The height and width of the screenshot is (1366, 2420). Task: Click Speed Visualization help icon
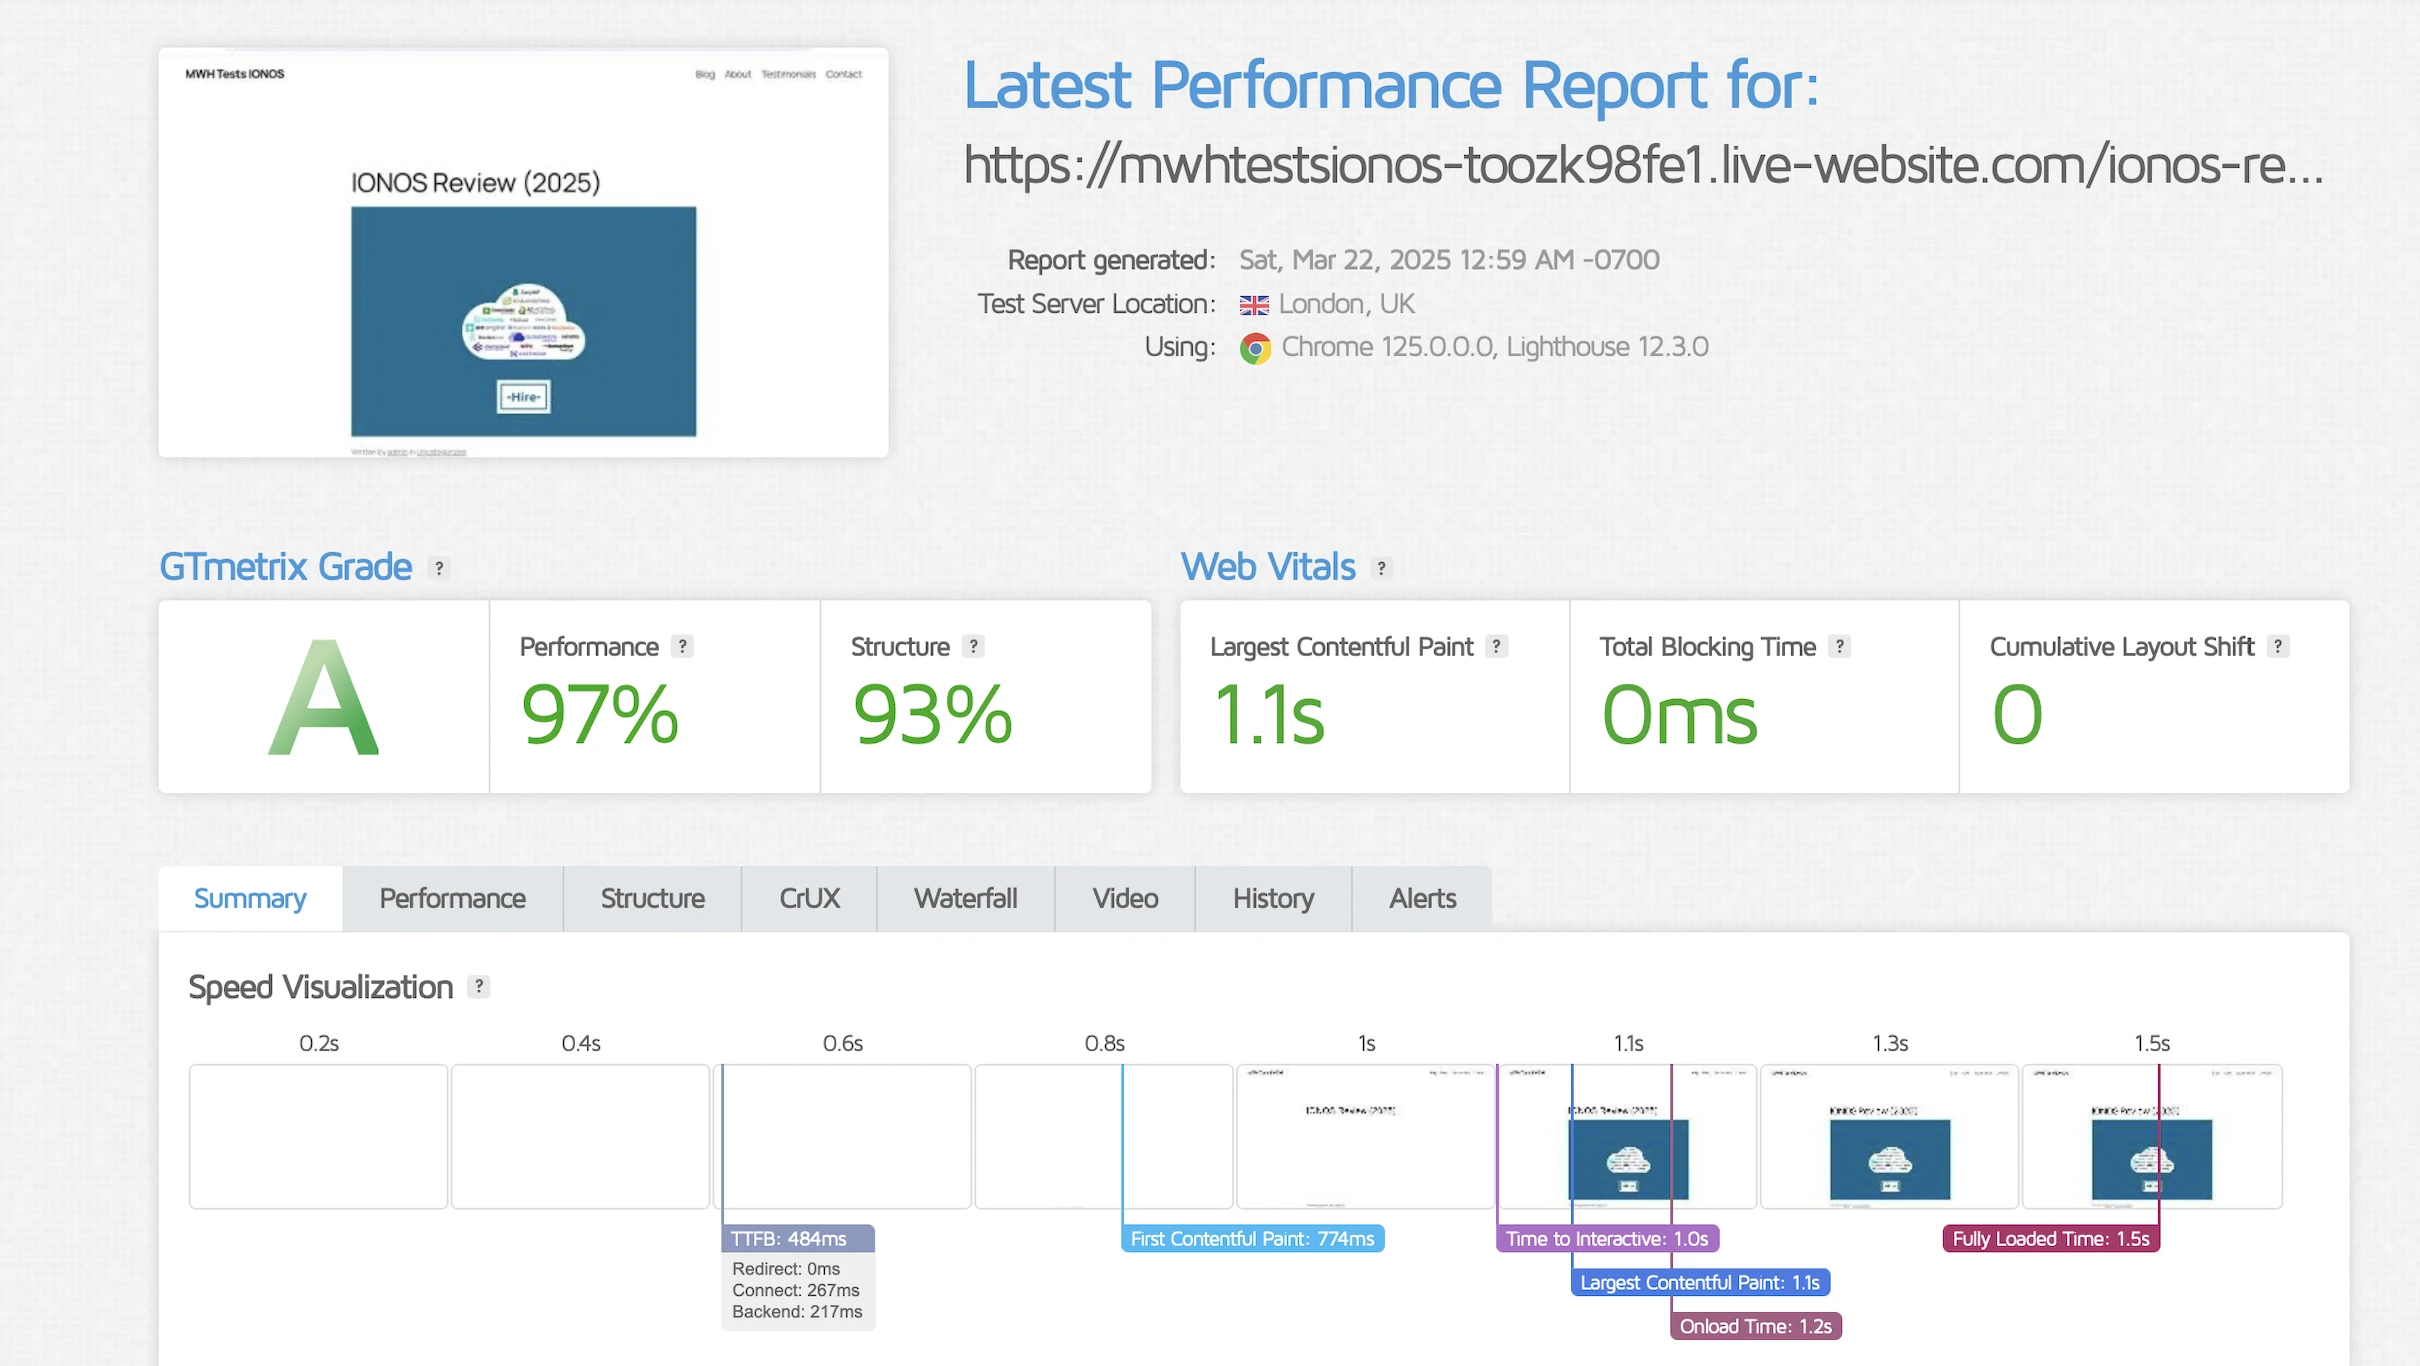479,987
